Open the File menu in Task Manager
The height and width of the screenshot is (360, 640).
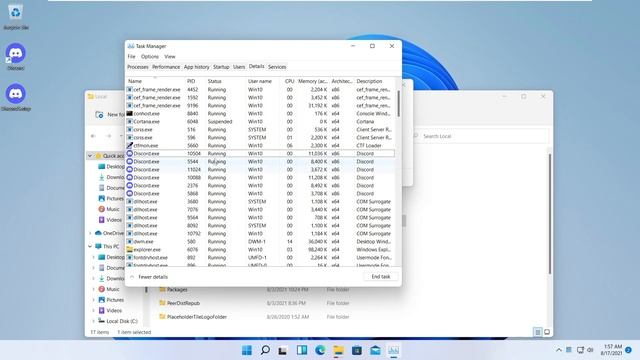click(131, 57)
